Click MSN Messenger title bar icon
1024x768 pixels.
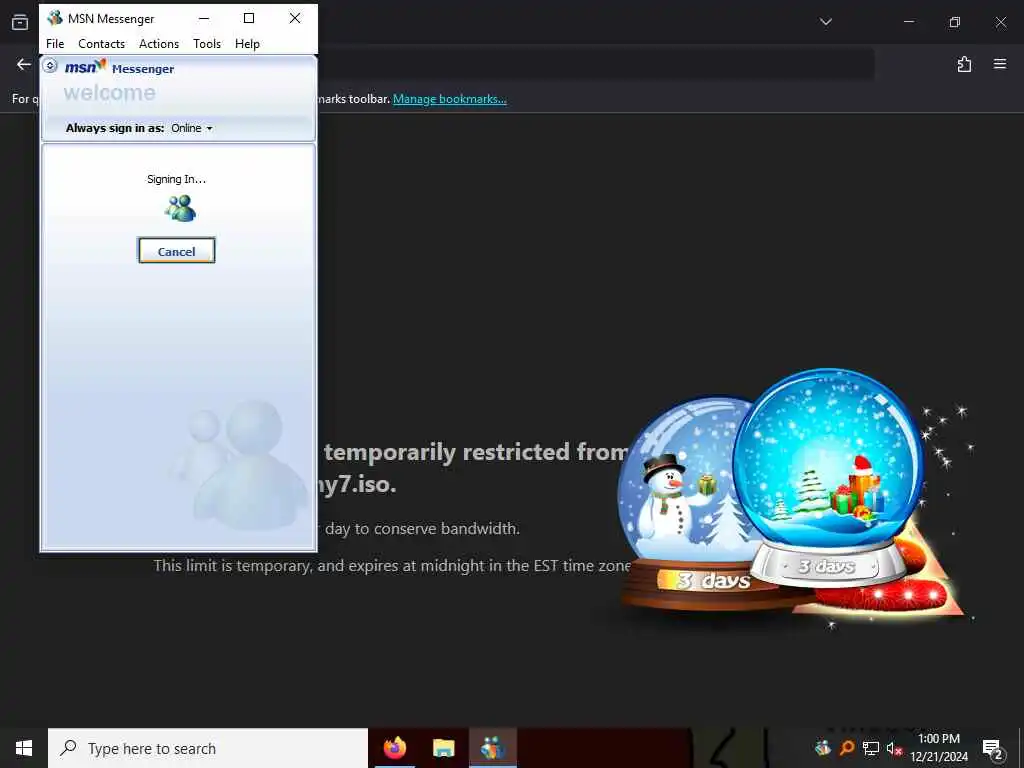(x=55, y=18)
